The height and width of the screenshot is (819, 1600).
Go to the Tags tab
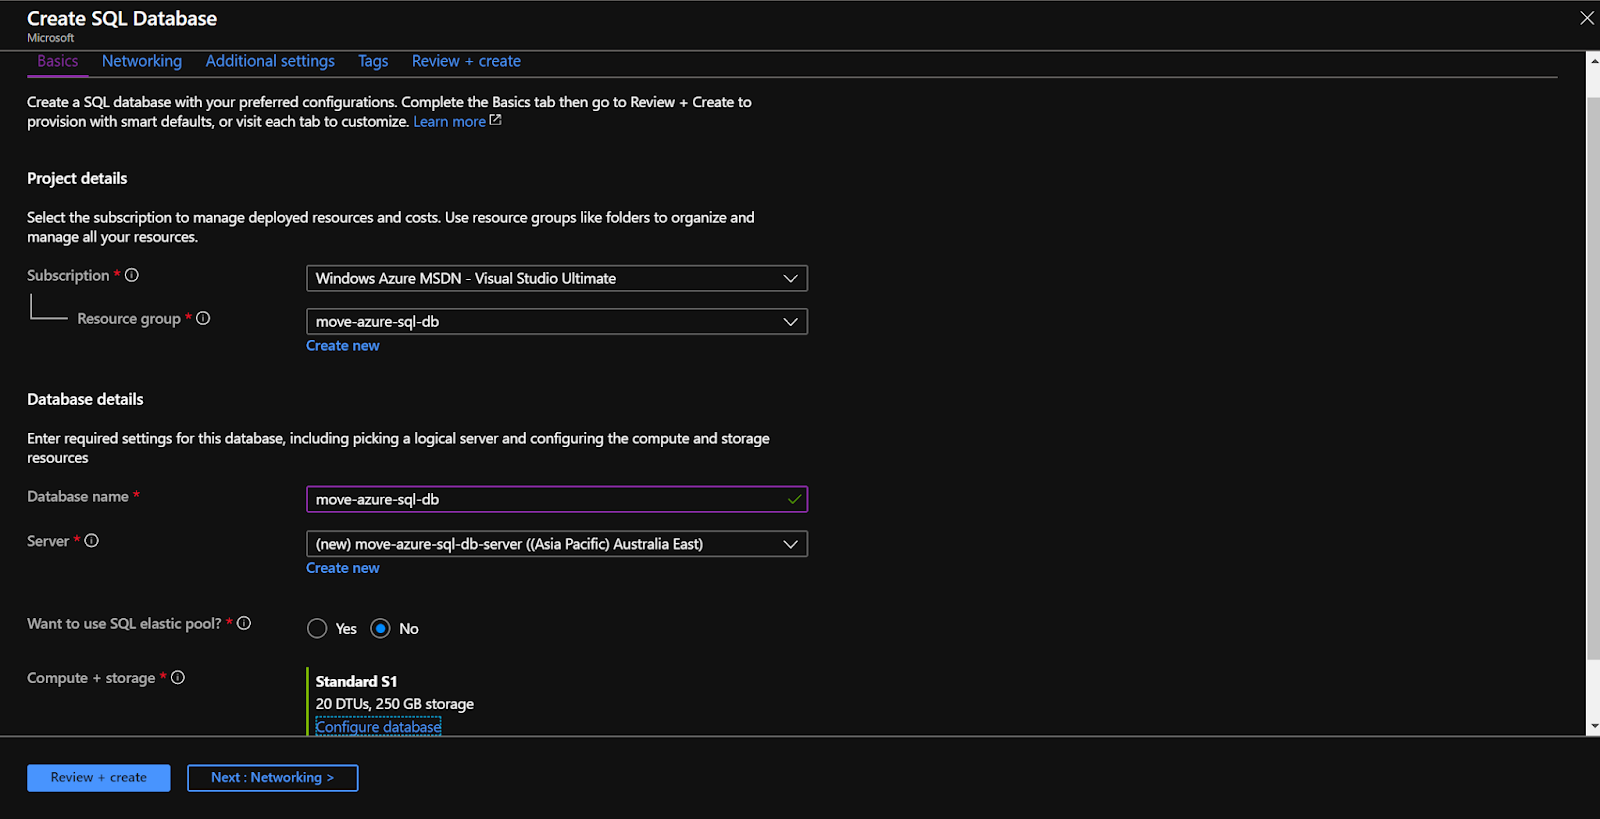[x=373, y=61]
